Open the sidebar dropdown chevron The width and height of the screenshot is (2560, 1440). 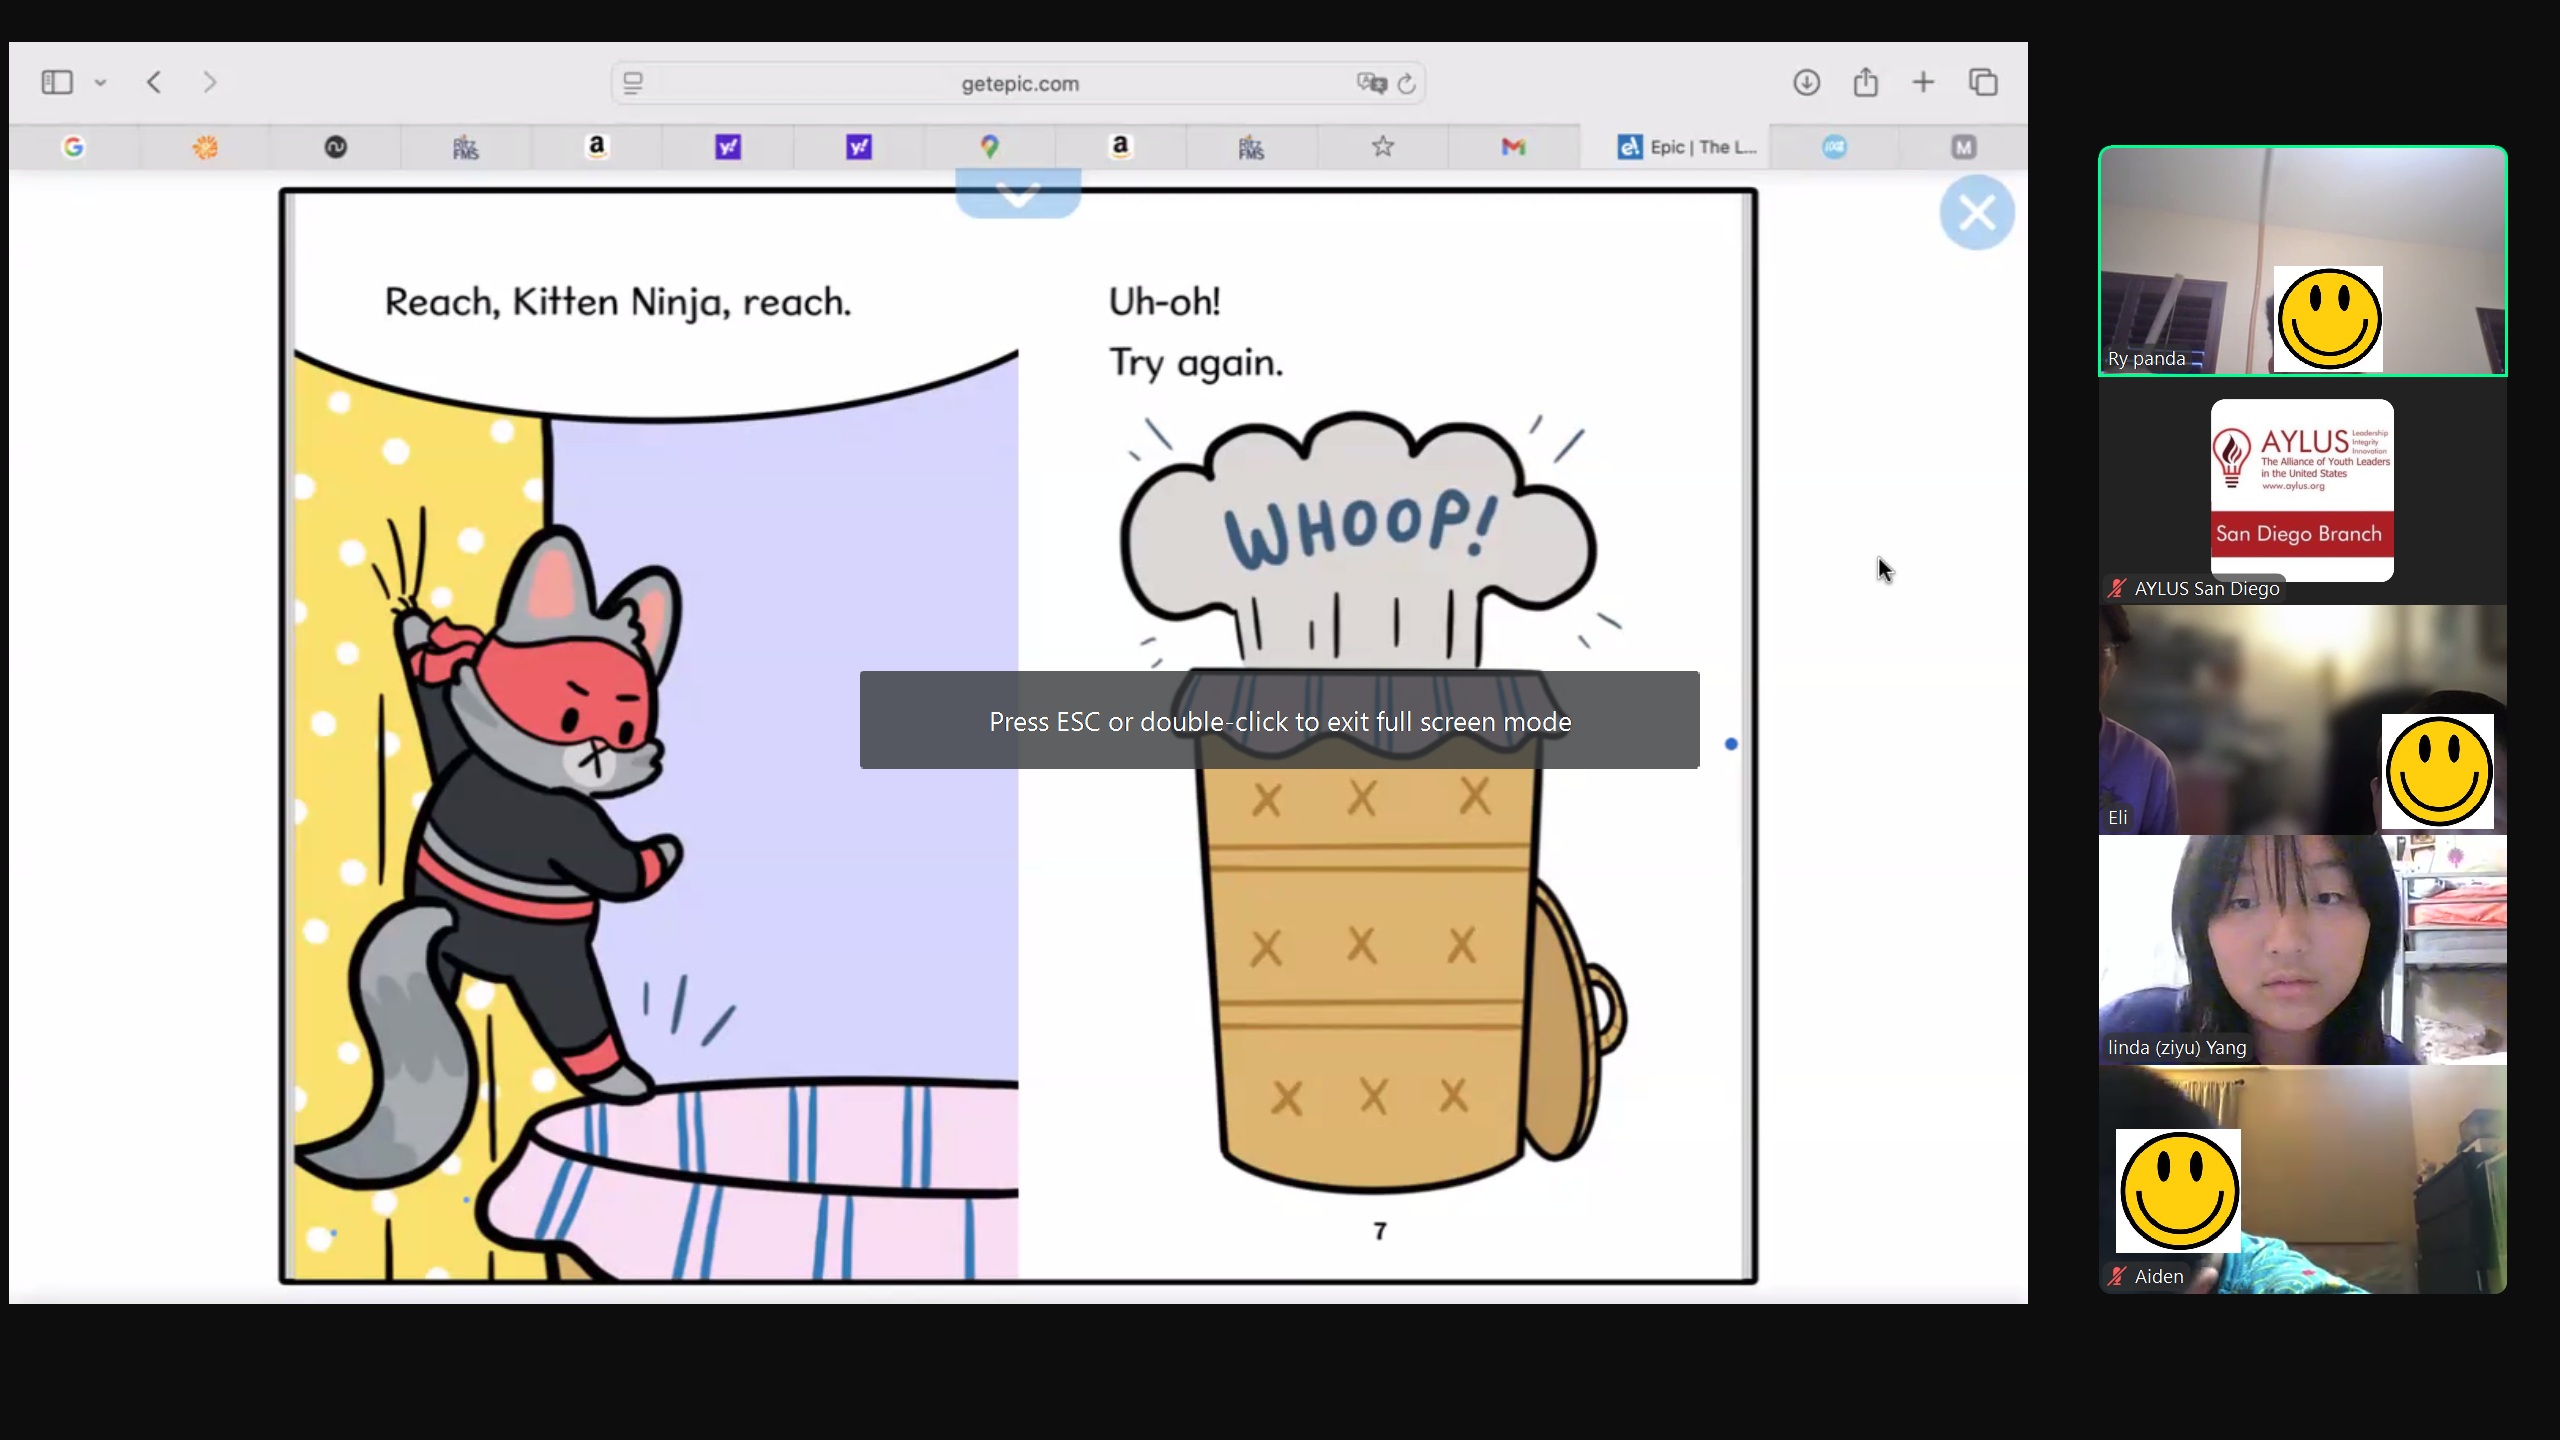coord(100,83)
